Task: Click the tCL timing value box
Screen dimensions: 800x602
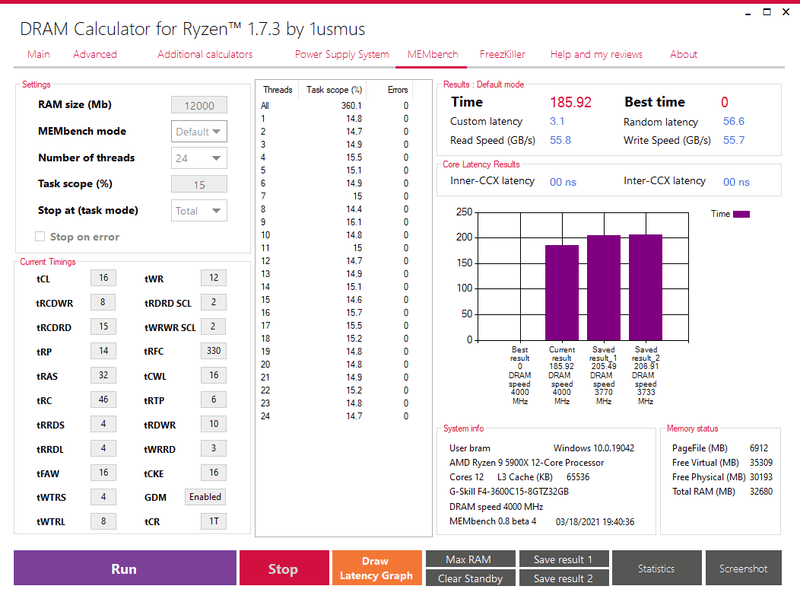Action: [x=103, y=278]
